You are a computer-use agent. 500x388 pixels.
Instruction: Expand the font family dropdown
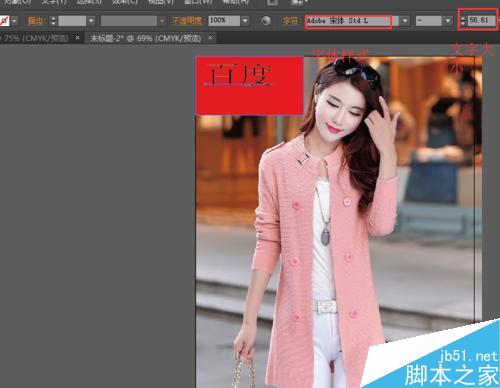coord(404,21)
